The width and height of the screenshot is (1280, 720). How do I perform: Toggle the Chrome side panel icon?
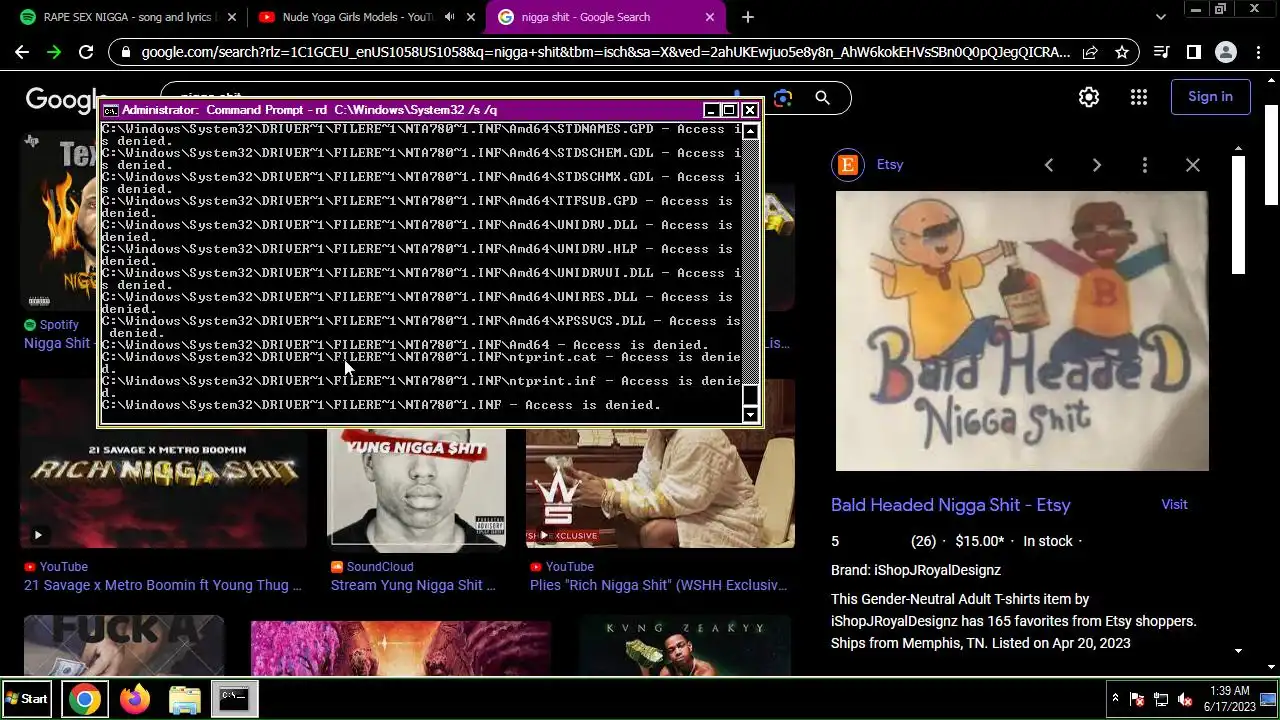click(1193, 52)
